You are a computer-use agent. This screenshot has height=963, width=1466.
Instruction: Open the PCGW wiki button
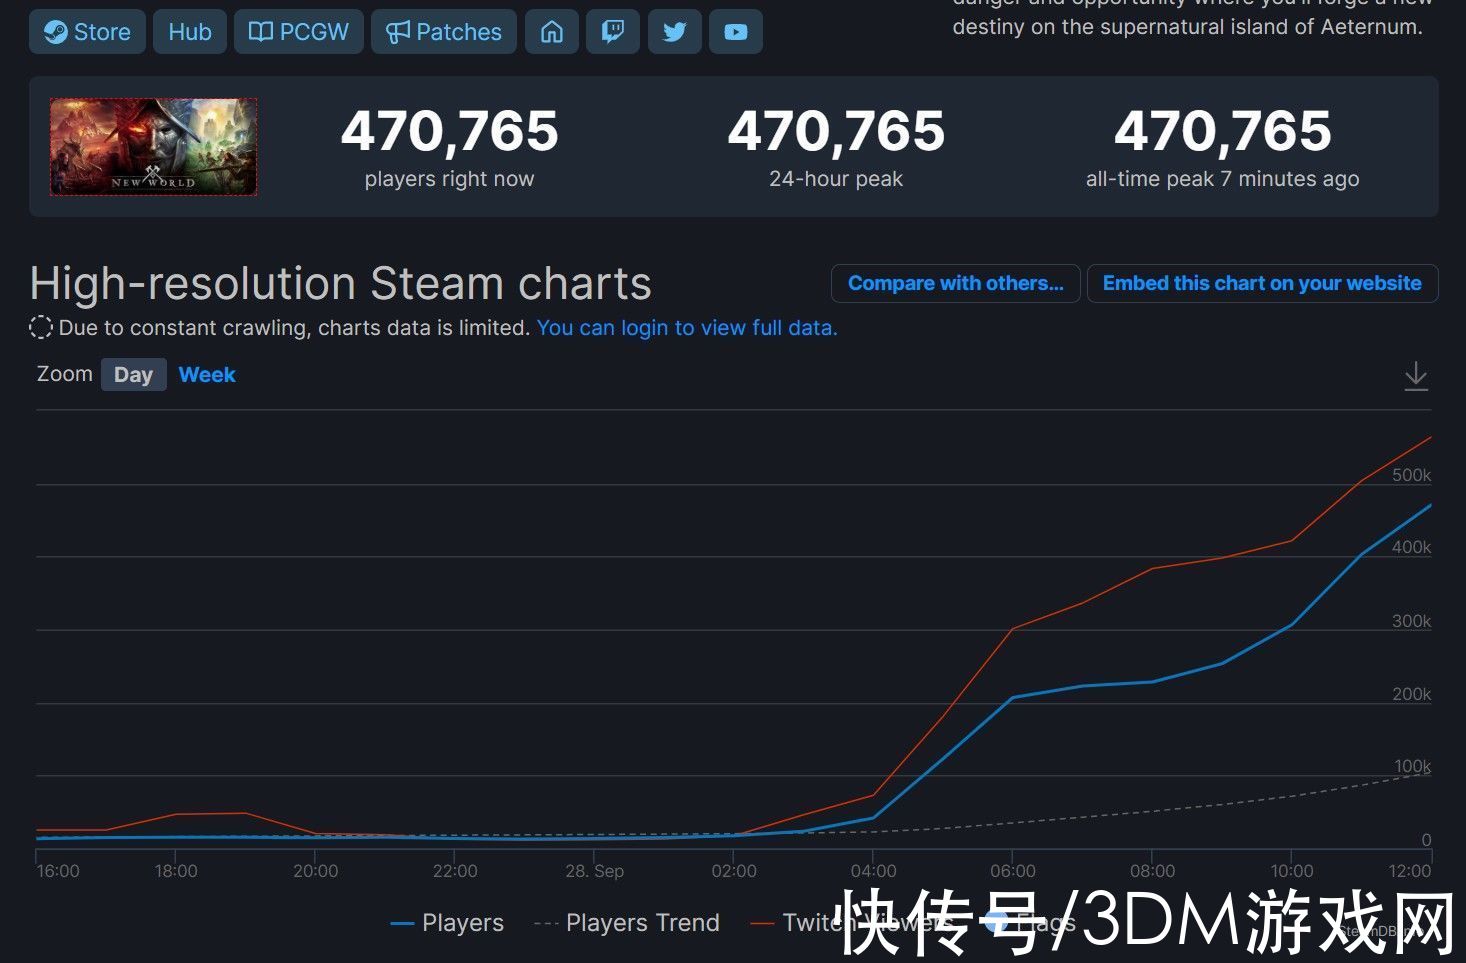(x=299, y=32)
